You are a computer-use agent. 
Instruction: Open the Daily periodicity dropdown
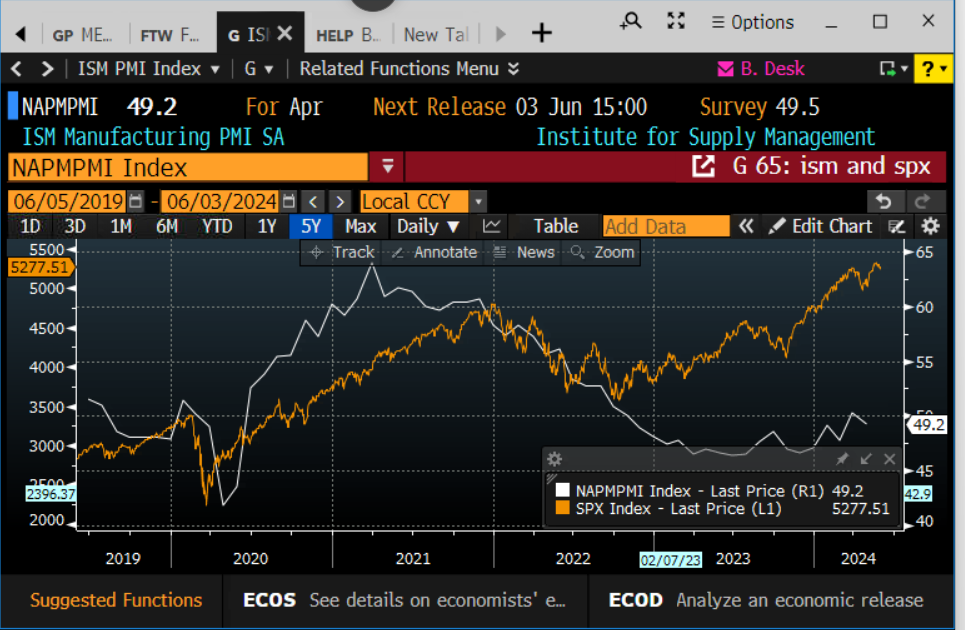(428, 227)
